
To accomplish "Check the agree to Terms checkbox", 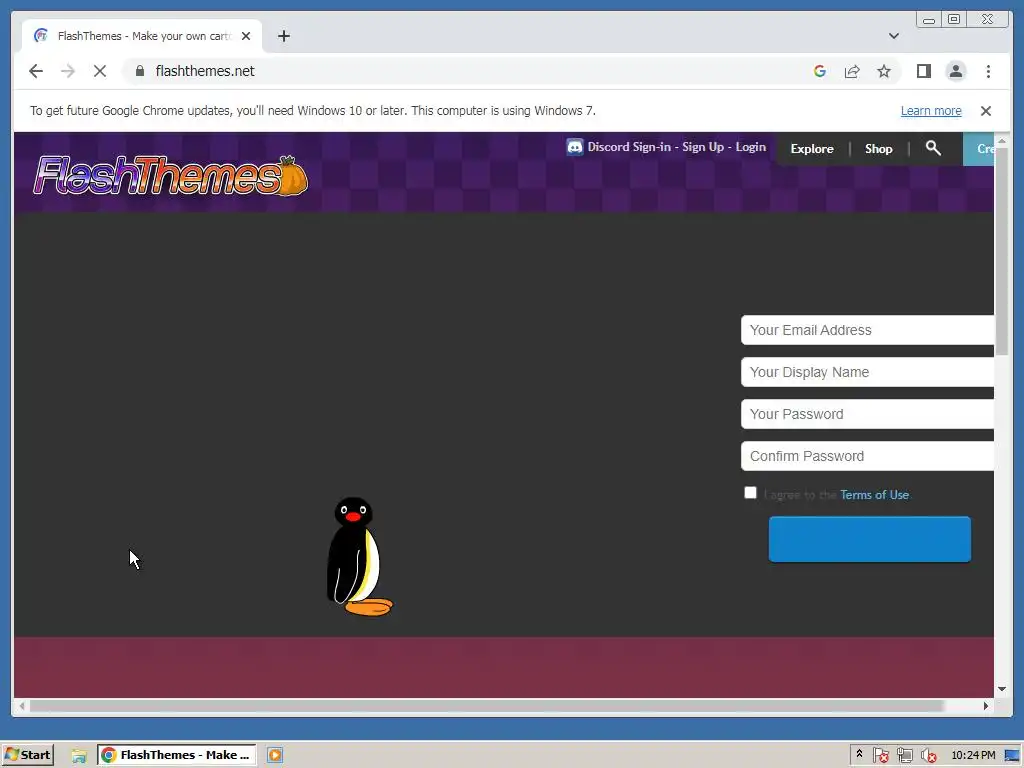I will [750, 492].
